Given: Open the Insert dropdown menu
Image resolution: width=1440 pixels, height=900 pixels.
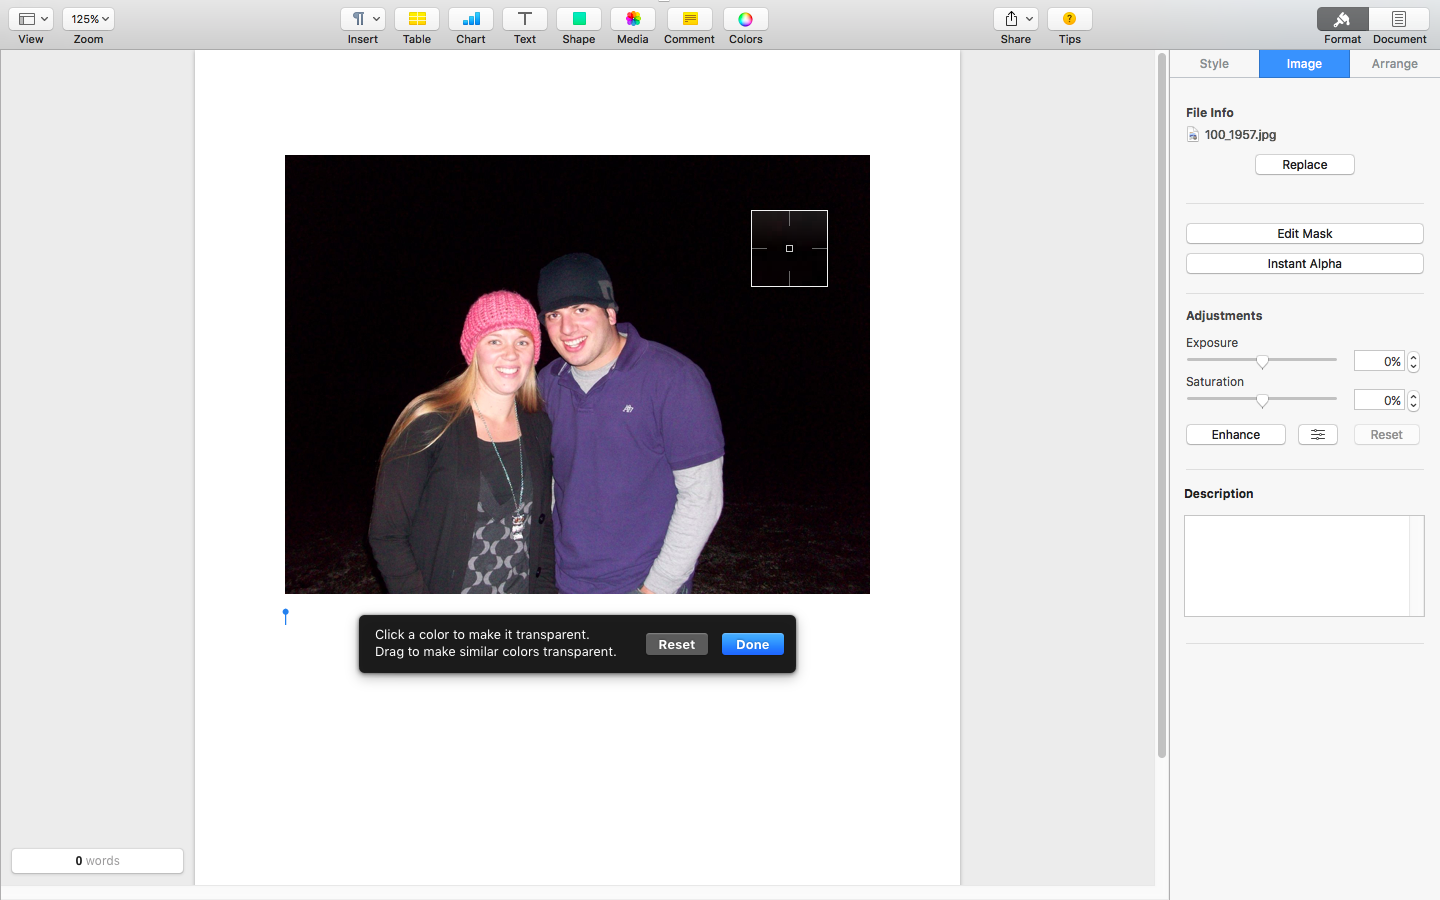Looking at the screenshot, I should 362,18.
